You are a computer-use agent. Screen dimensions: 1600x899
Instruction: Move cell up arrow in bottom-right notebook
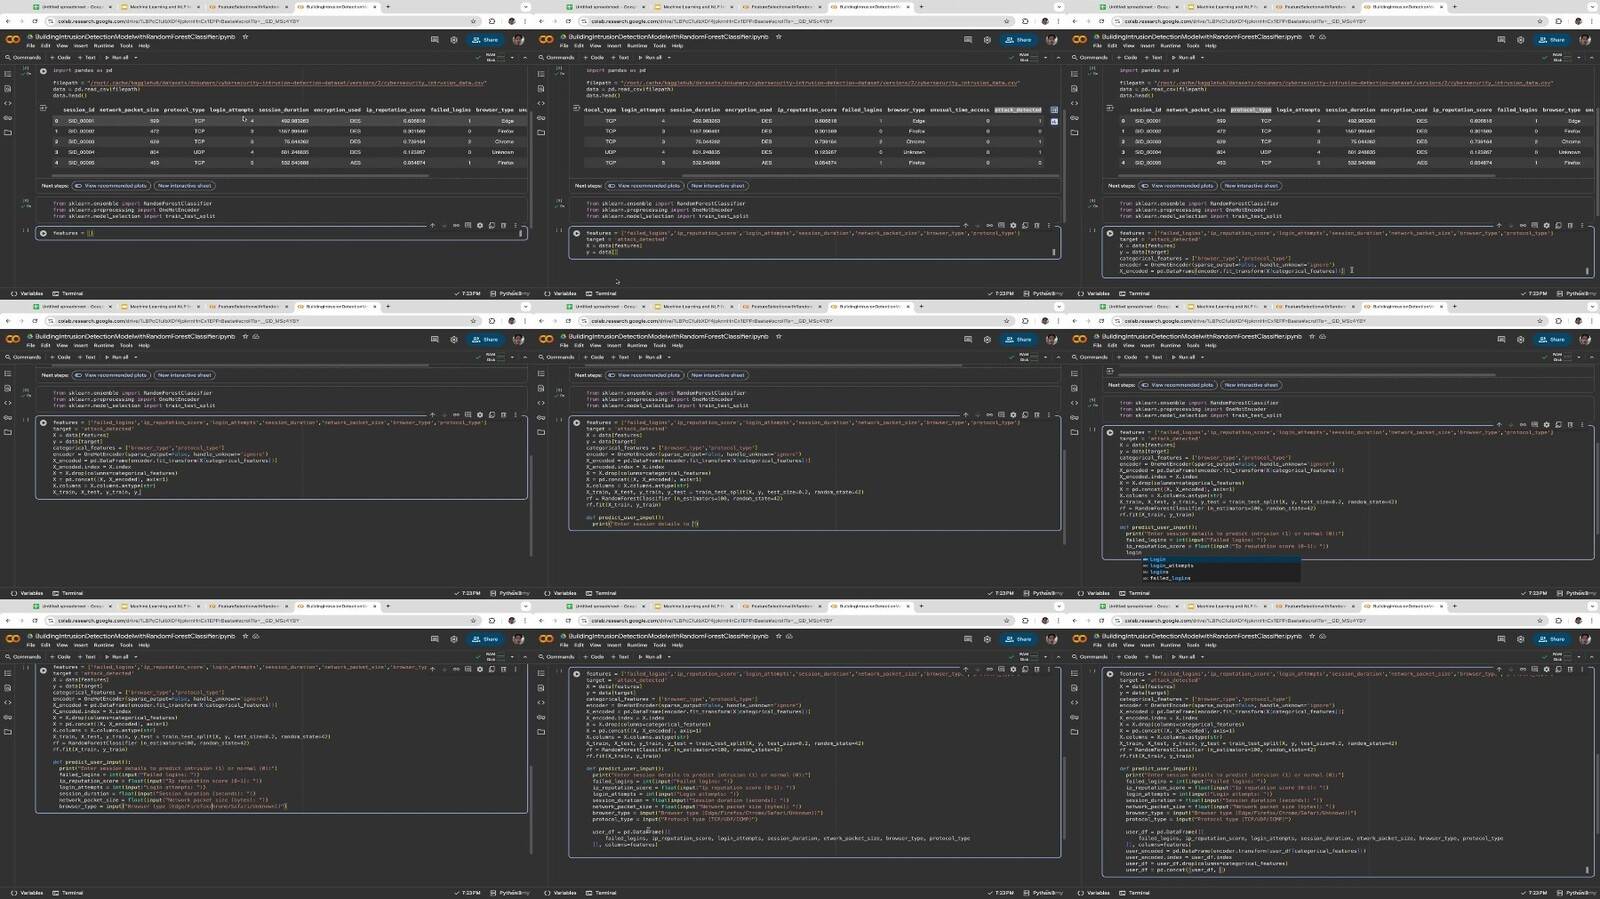click(1498, 669)
